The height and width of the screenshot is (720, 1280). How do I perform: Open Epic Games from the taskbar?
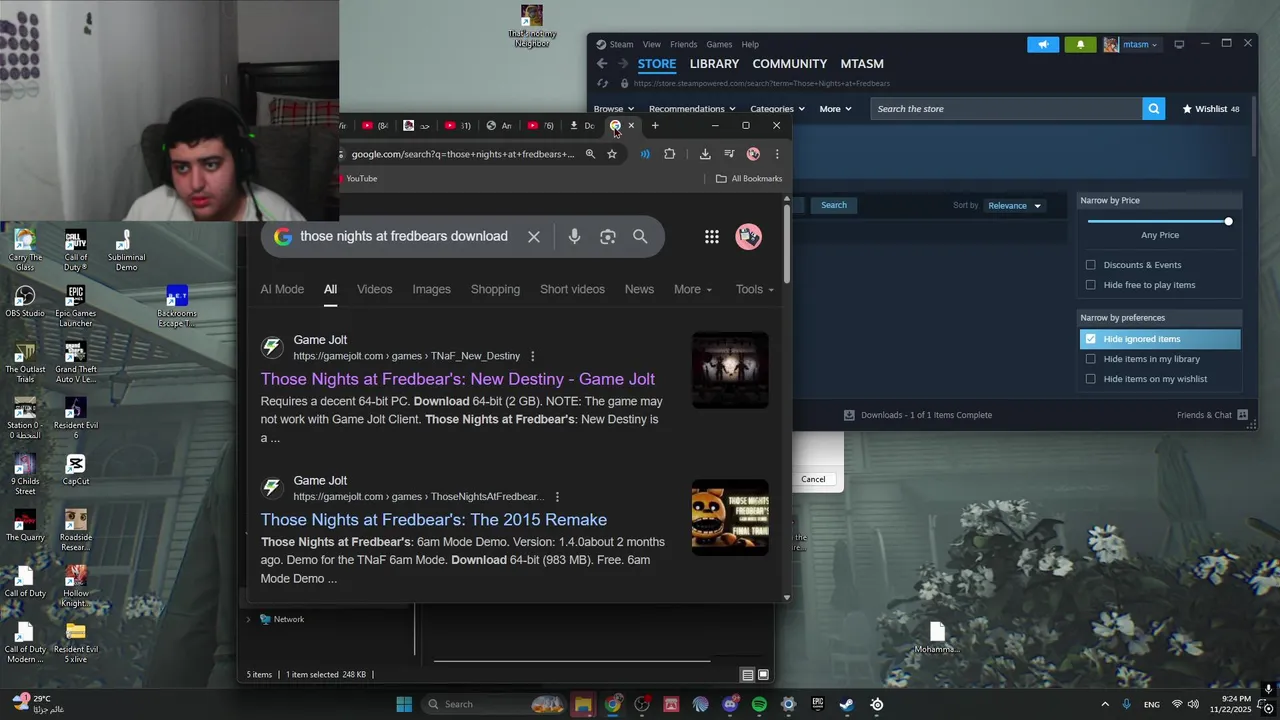817,705
